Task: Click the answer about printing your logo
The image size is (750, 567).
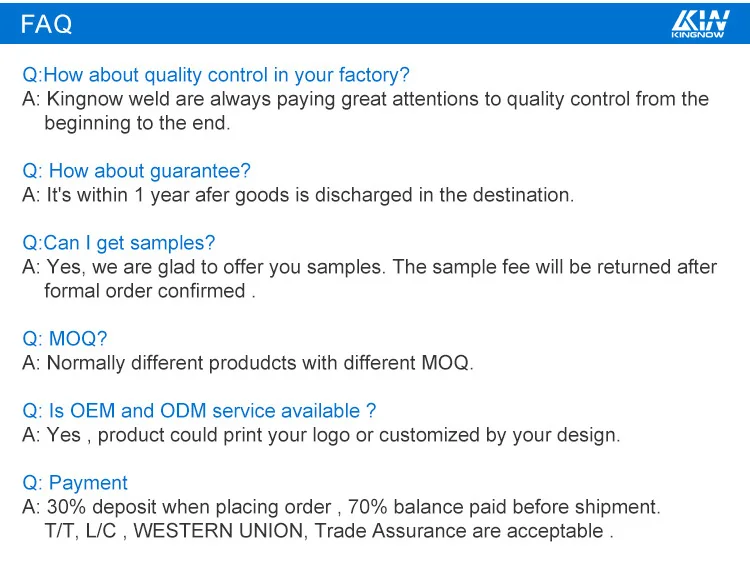Action: [321, 435]
